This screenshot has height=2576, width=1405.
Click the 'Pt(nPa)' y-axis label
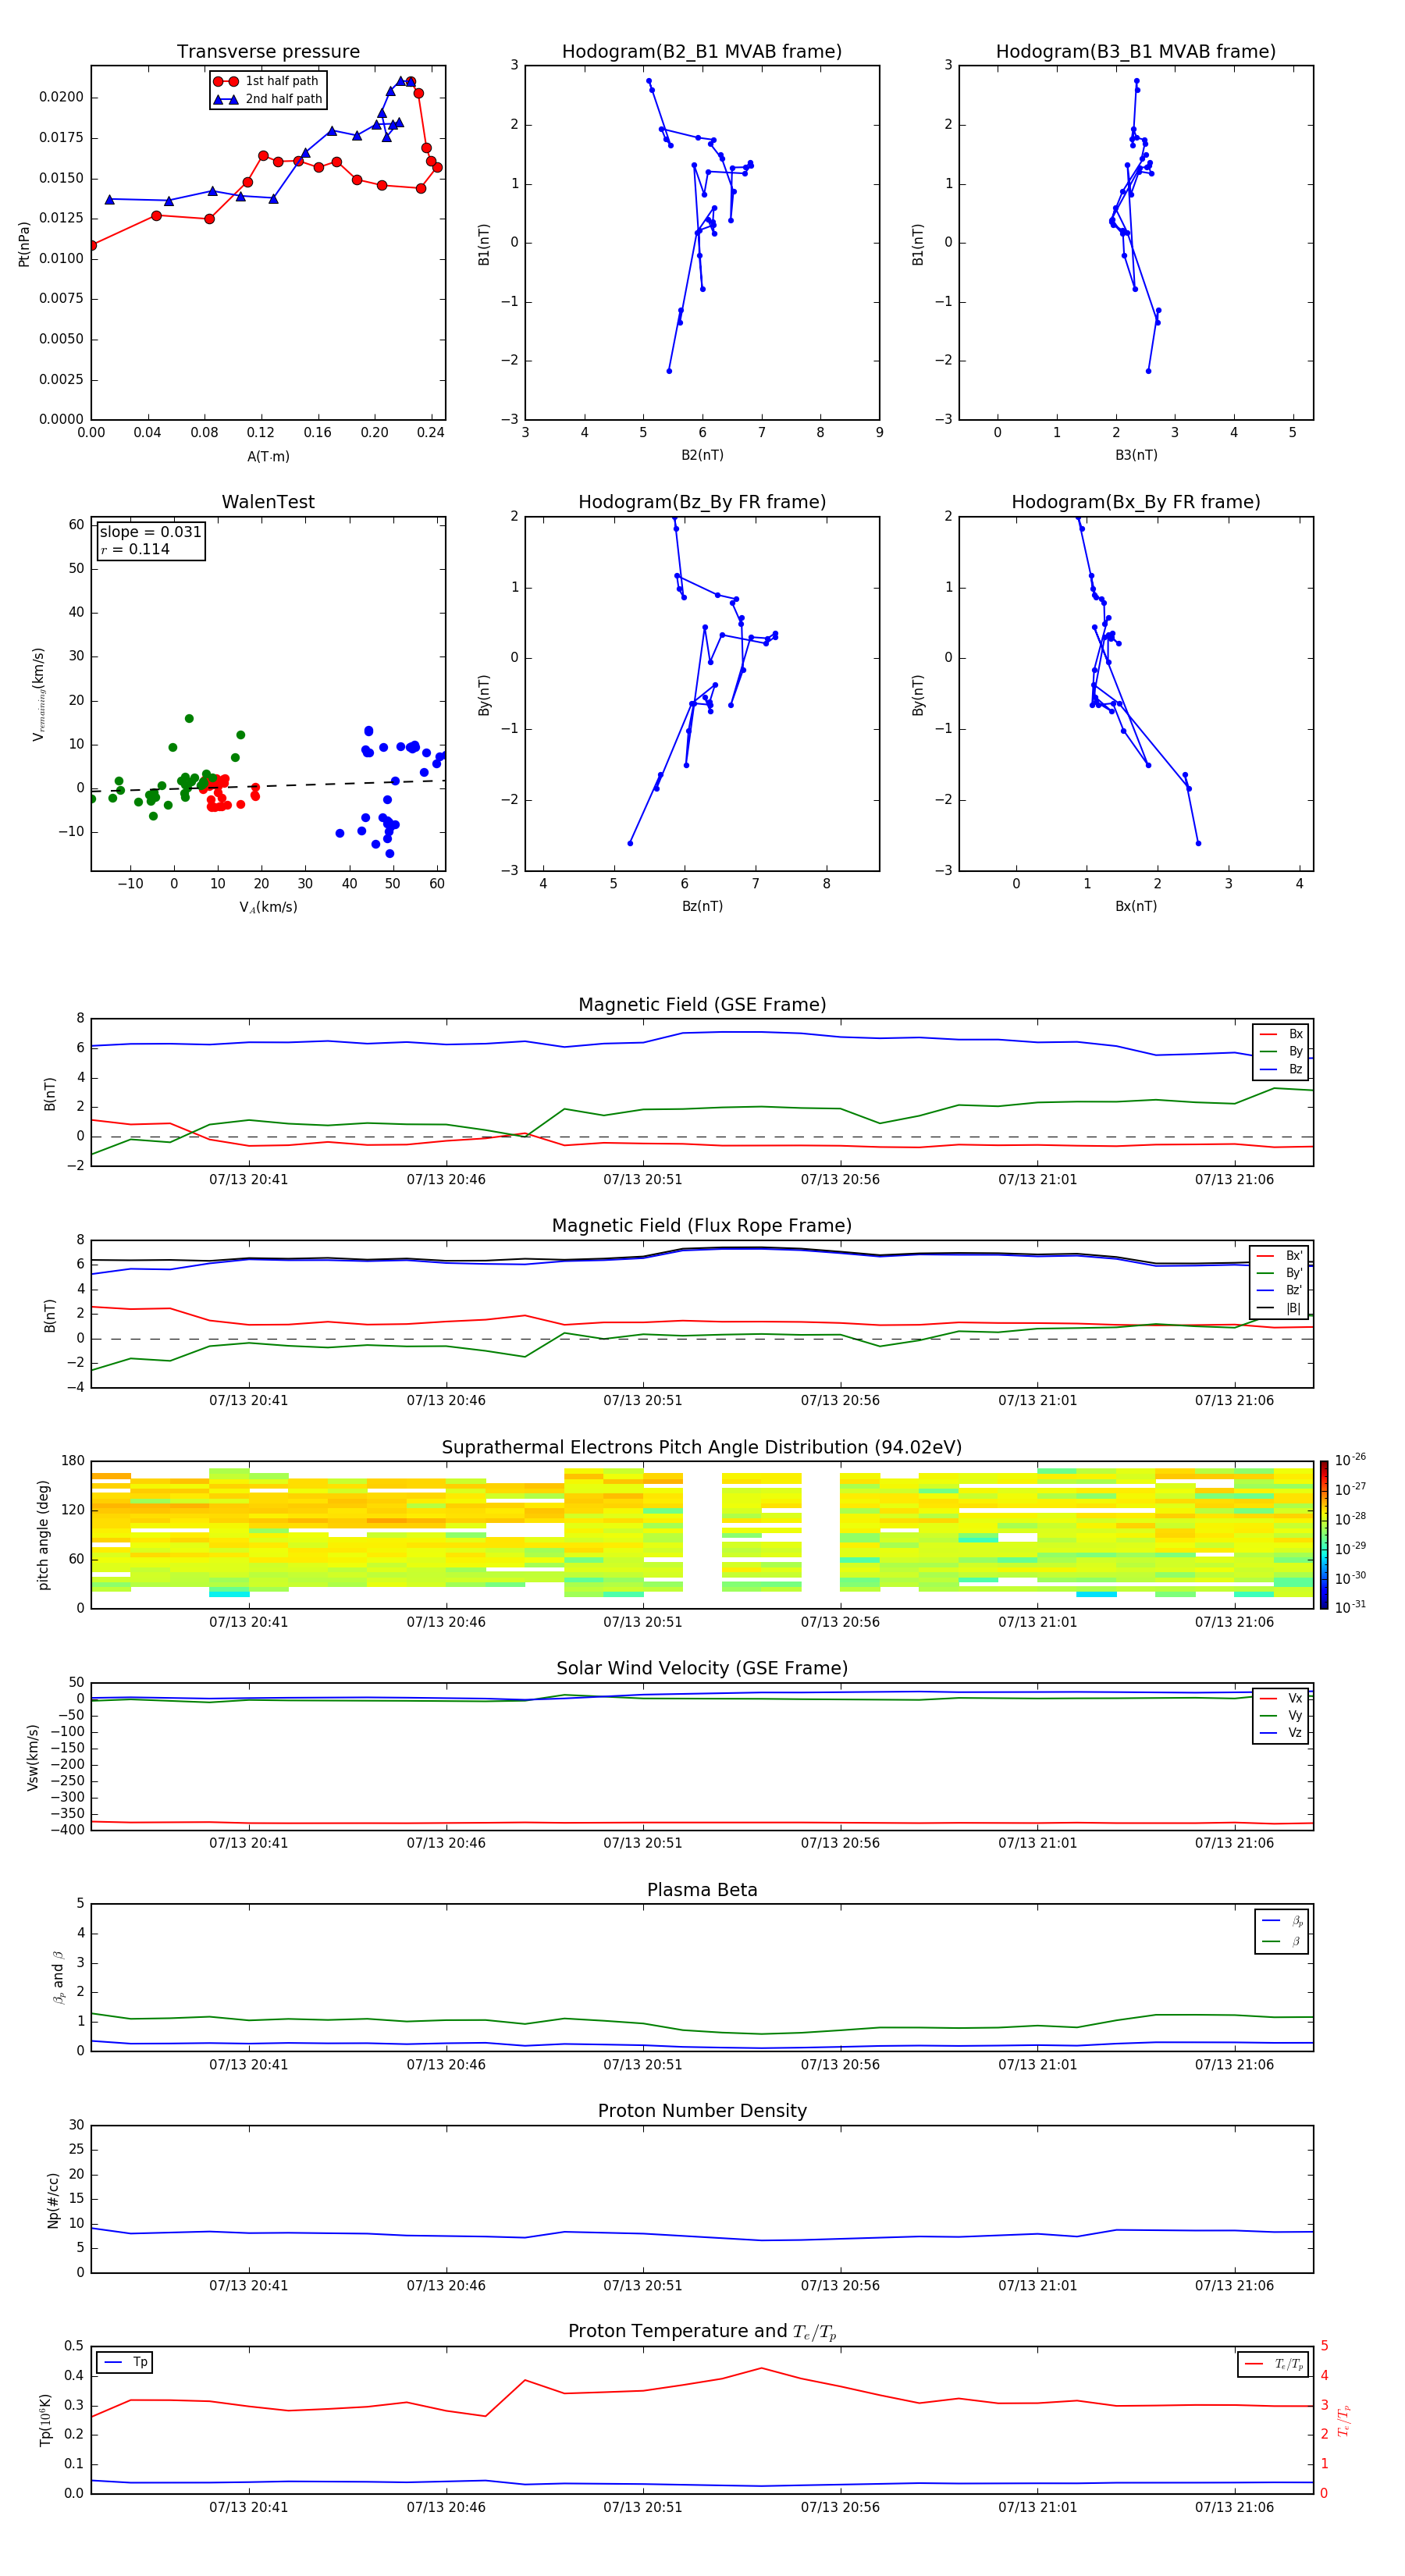tap(24, 243)
